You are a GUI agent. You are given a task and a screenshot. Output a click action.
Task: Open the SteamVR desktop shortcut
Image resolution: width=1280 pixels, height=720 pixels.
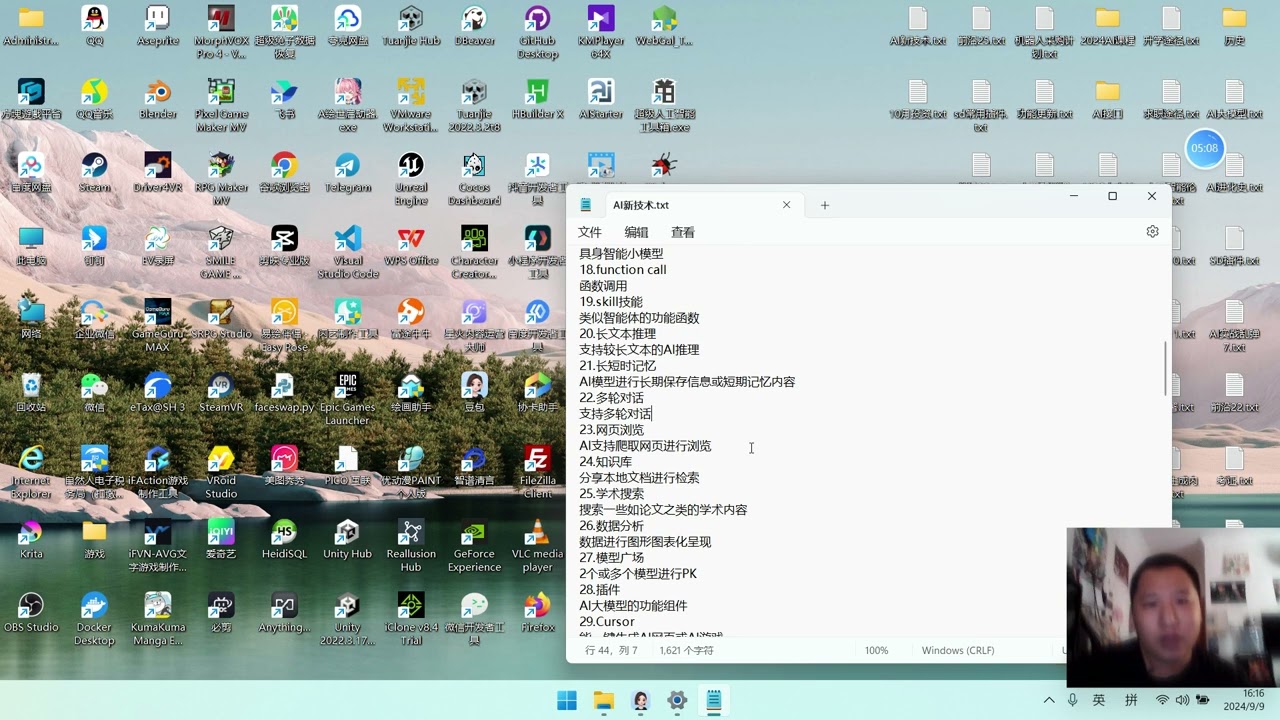[221, 391]
